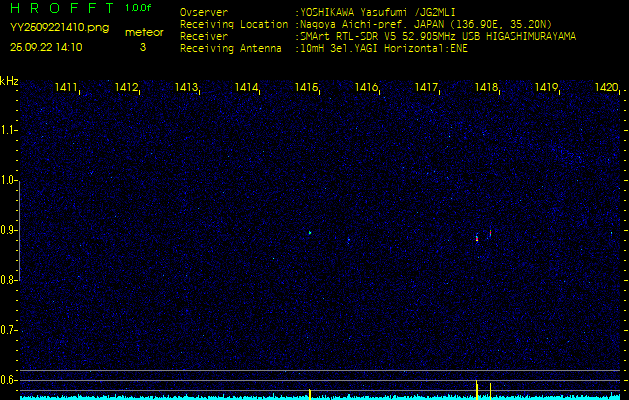Viewport: 629px width, 400px height.
Task: Jump to the 1415 time marker
Action: pyautogui.click(x=307, y=88)
